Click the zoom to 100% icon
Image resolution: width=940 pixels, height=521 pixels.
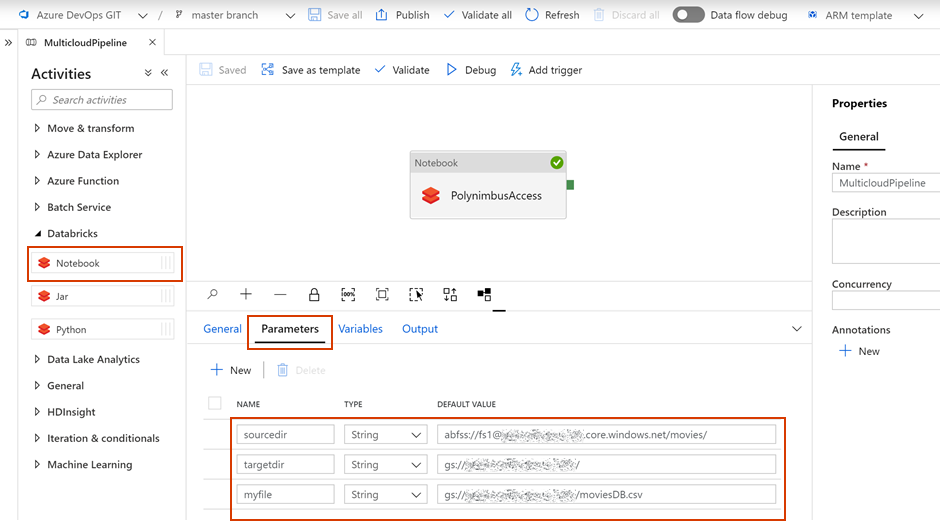[x=348, y=294]
